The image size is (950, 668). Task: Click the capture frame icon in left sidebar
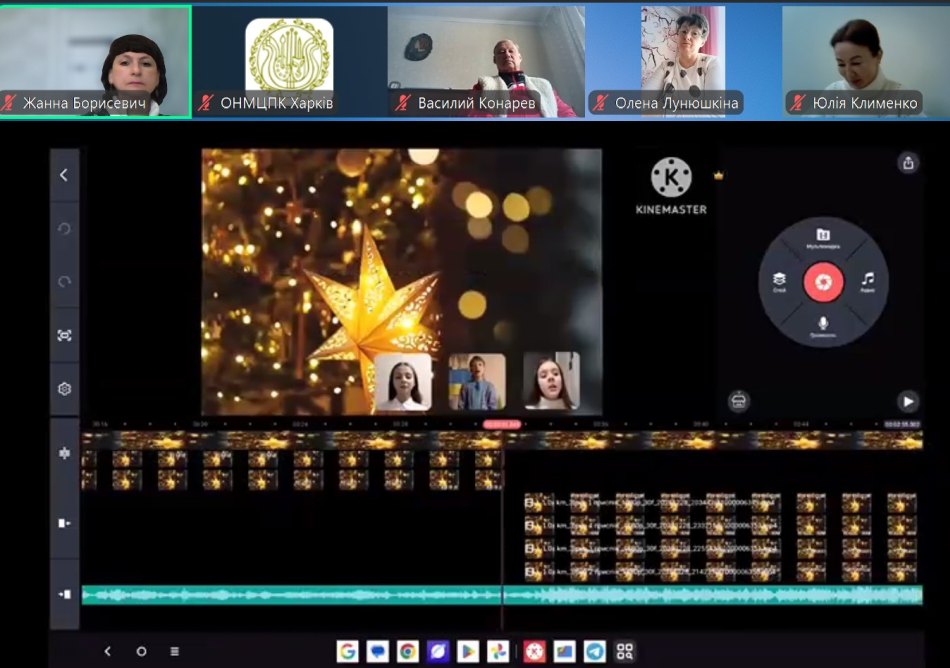(65, 336)
